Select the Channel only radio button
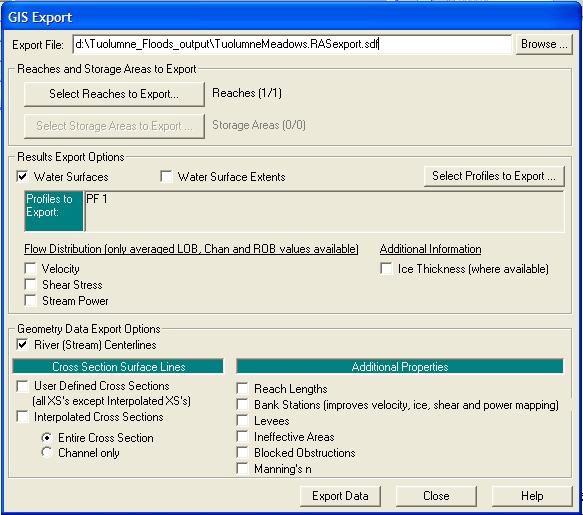 [47, 453]
